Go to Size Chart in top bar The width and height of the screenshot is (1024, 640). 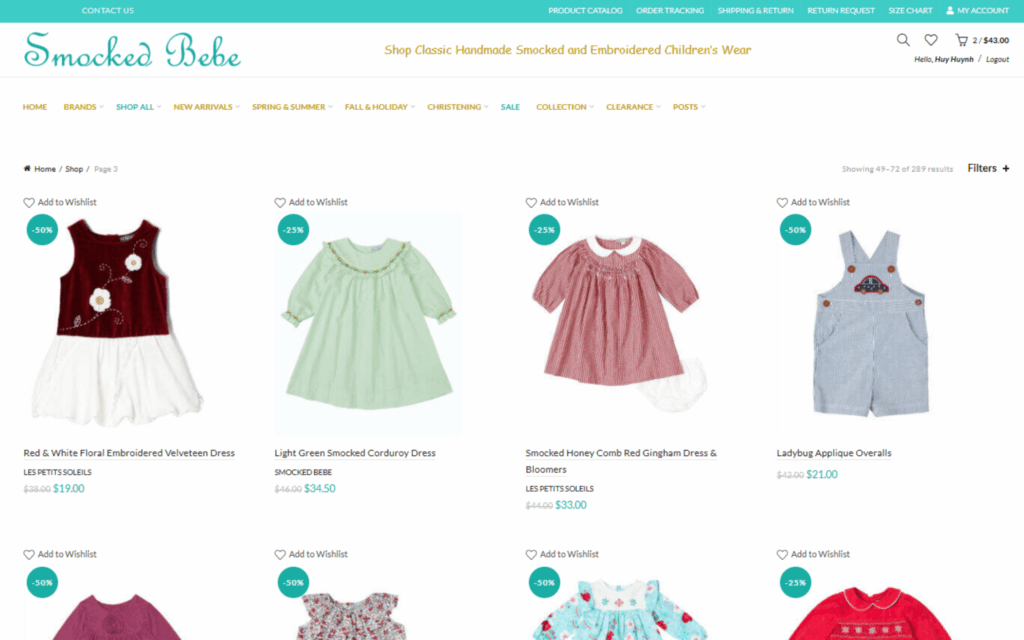click(x=910, y=10)
